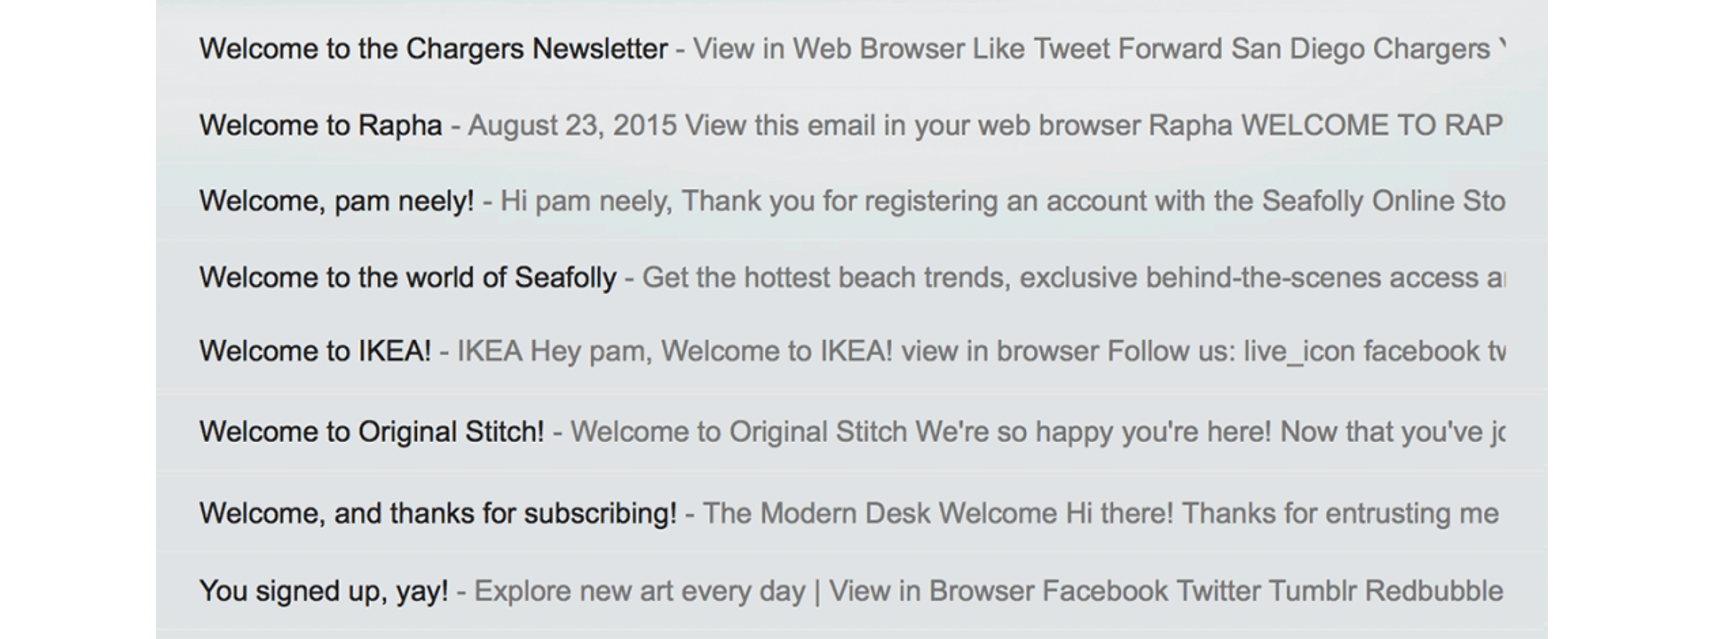Click "The Modern Desk Welcome" preview text
Image resolution: width=1734 pixels, height=639 pixels.
(x=880, y=514)
